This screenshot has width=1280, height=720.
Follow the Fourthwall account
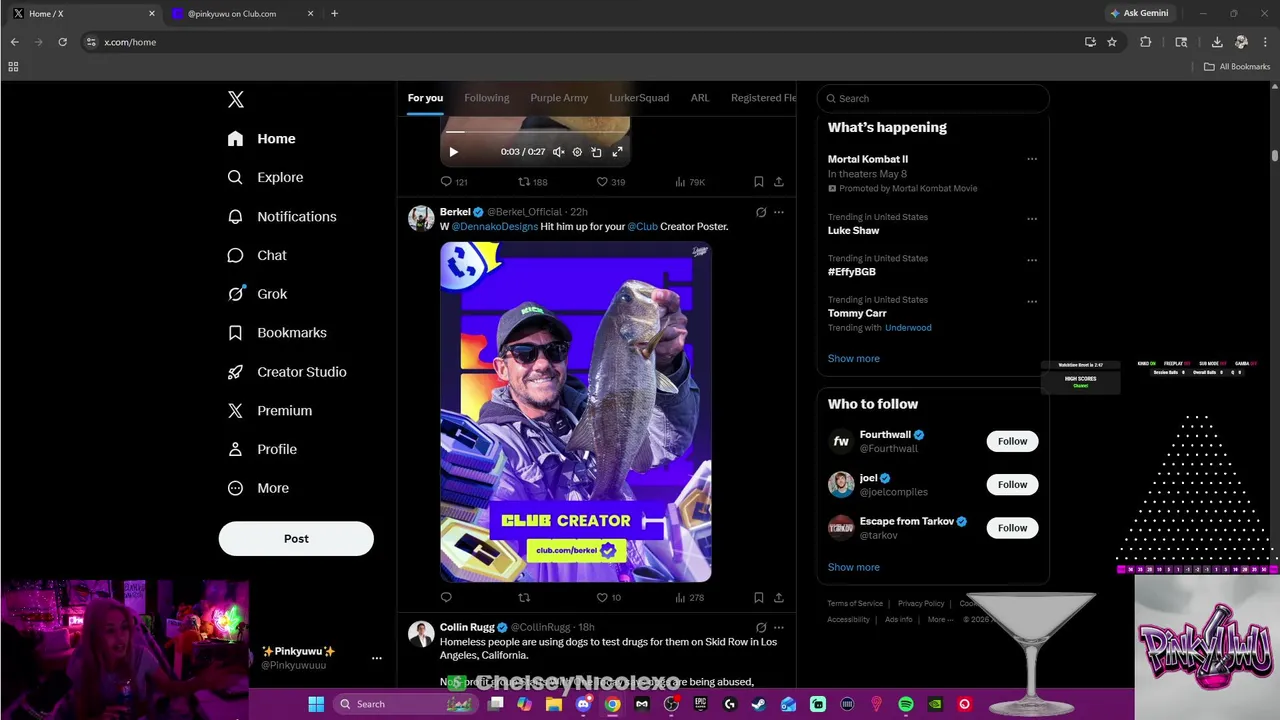[1012, 441]
